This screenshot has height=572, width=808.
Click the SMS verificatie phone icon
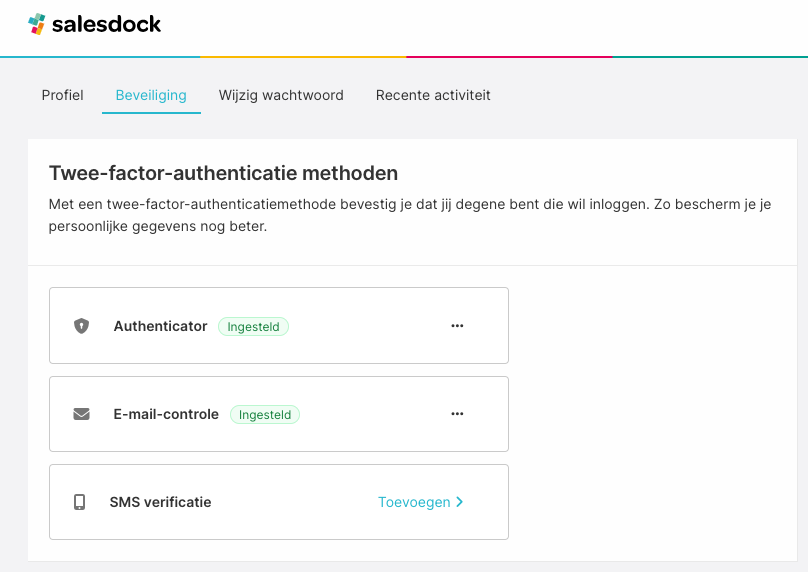[80, 502]
